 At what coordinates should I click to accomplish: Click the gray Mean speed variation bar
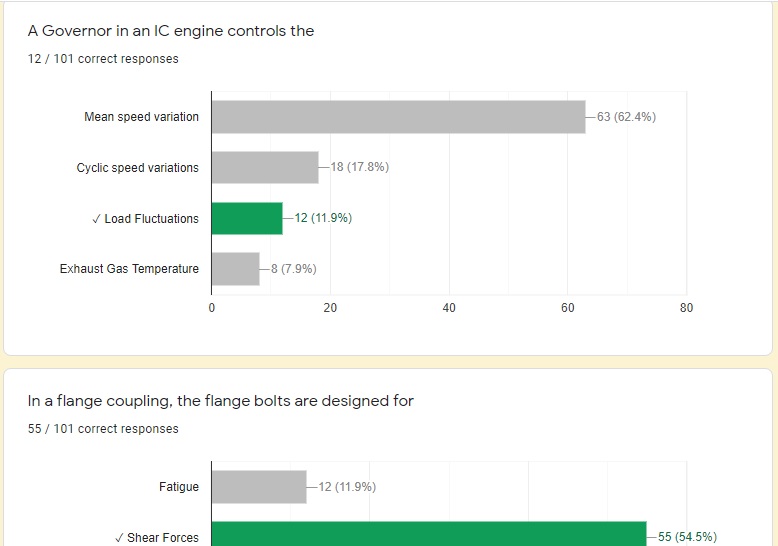click(398, 117)
